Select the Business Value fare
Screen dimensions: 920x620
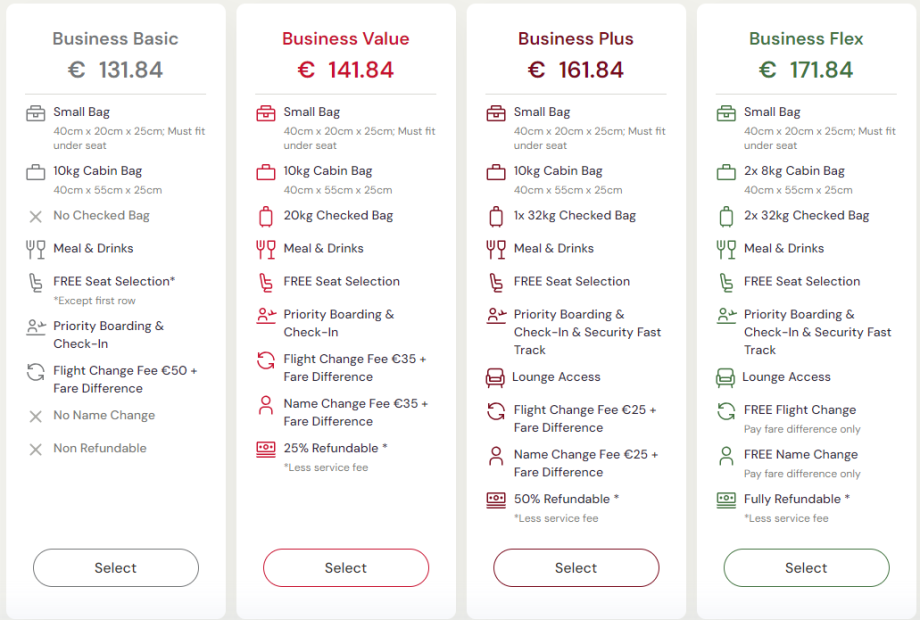click(x=345, y=567)
